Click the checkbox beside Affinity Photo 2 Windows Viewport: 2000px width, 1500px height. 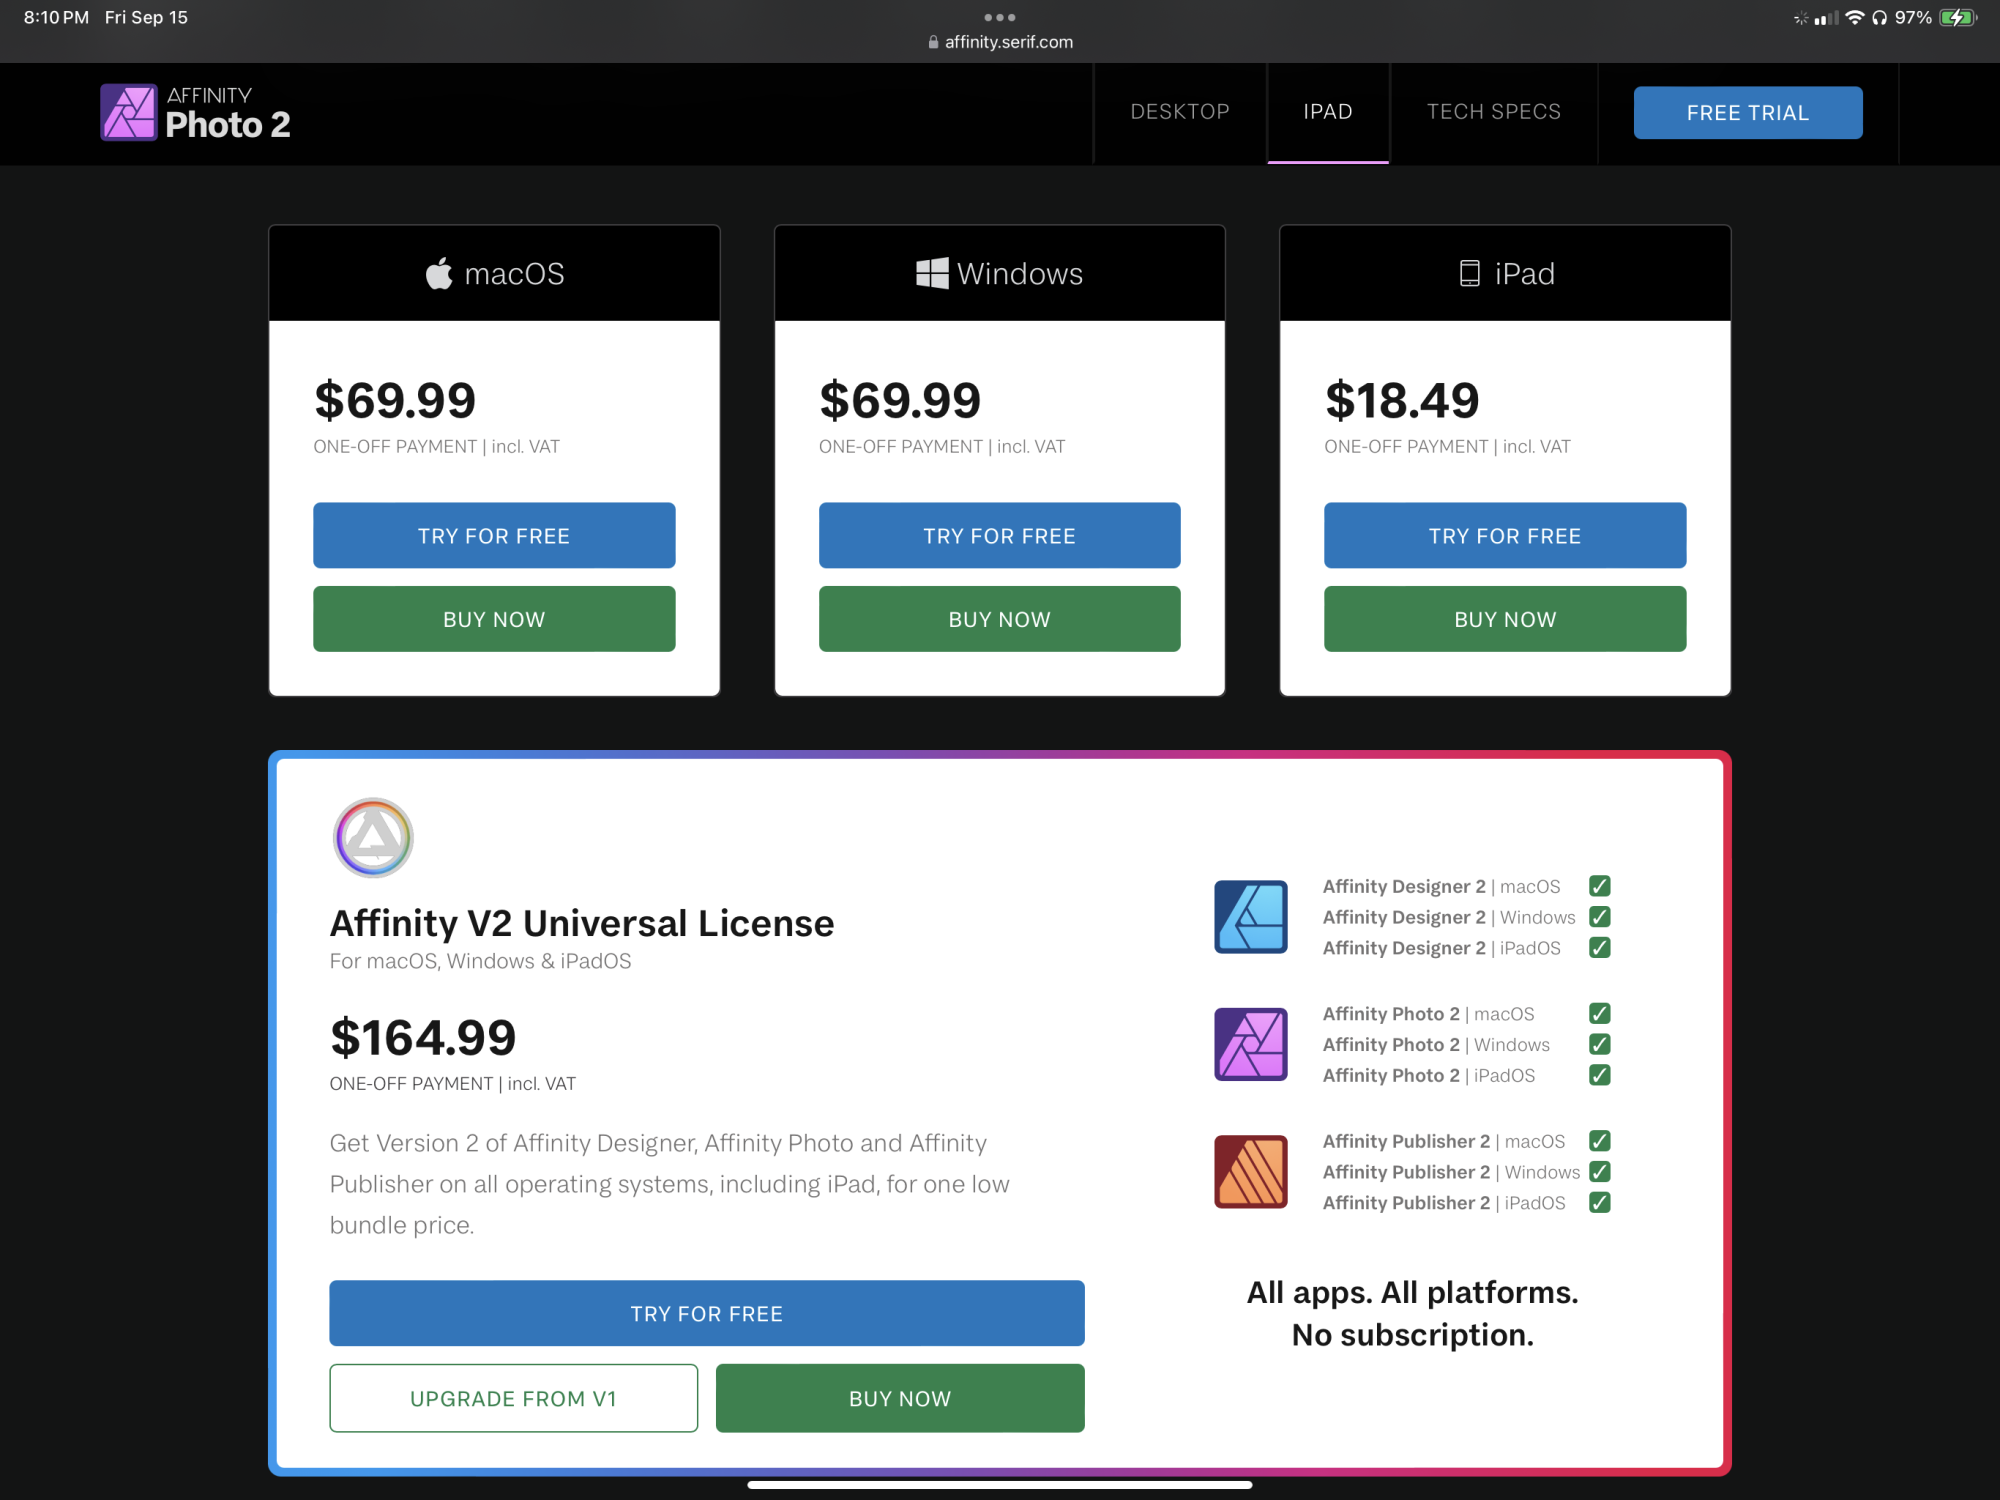(x=1599, y=1044)
